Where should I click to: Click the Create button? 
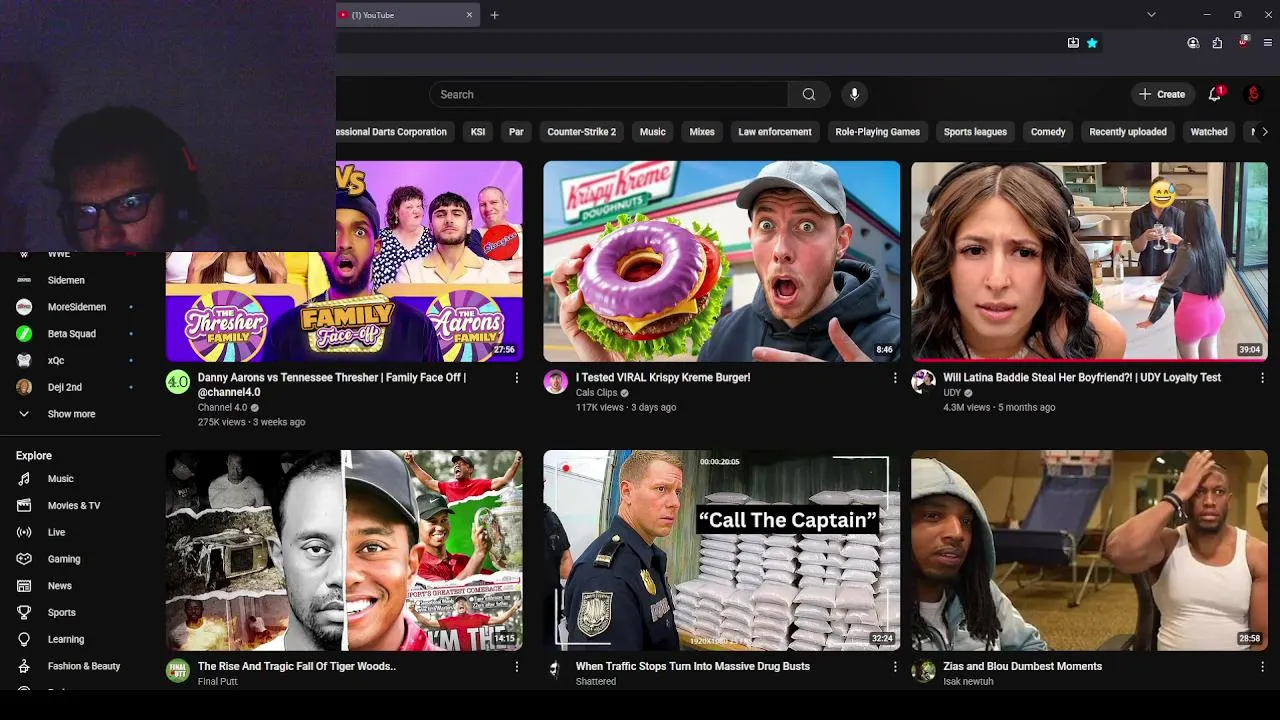[1162, 94]
